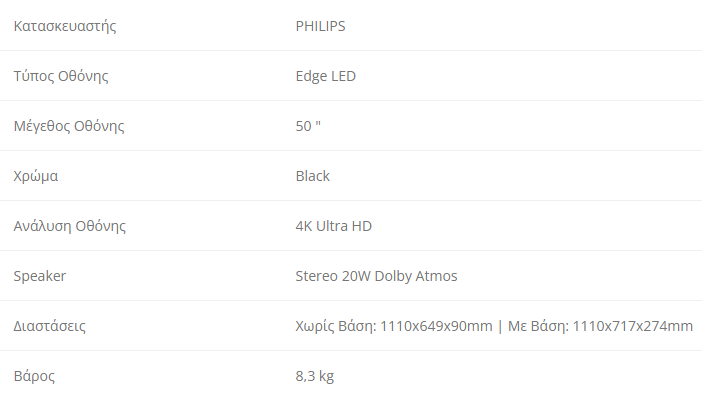
Task: Click the Διαστάσεις row label
Action: coord(49,326)
